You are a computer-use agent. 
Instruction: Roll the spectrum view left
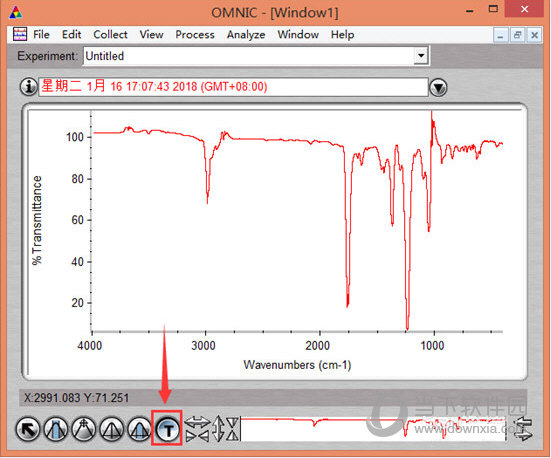pyautogui.click(x=524, y=423)
